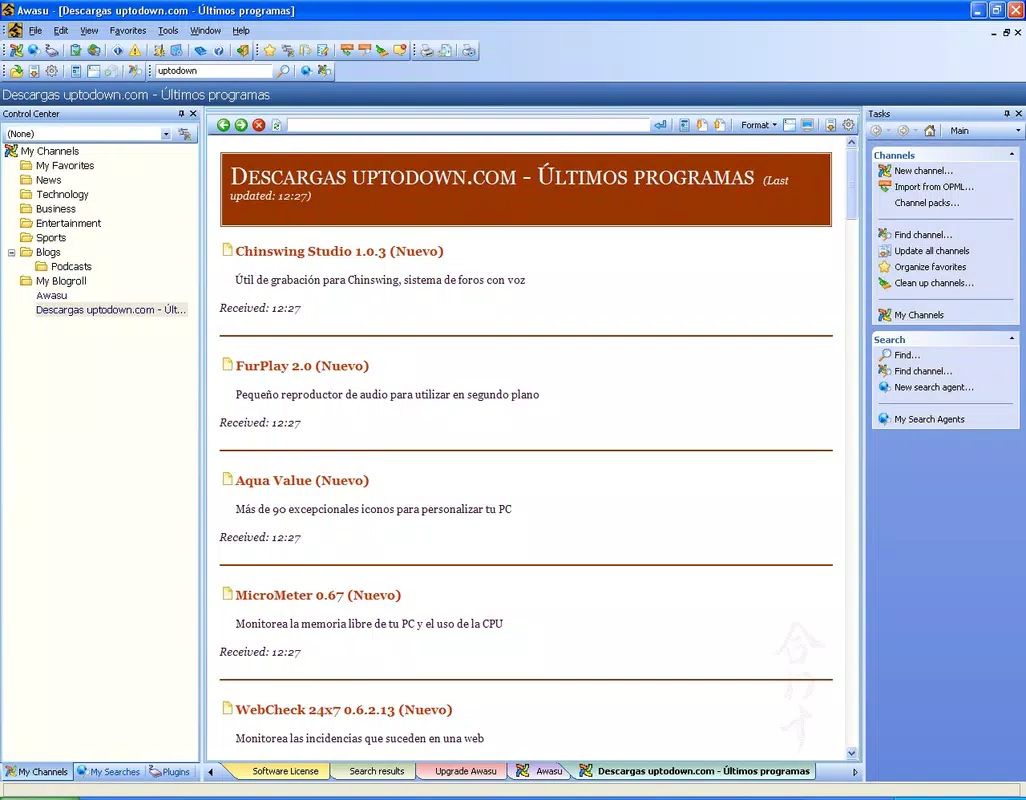Click the filter icon next to (None) dropdown
This screenshot has height=800, width=1026.
(185, 134)
